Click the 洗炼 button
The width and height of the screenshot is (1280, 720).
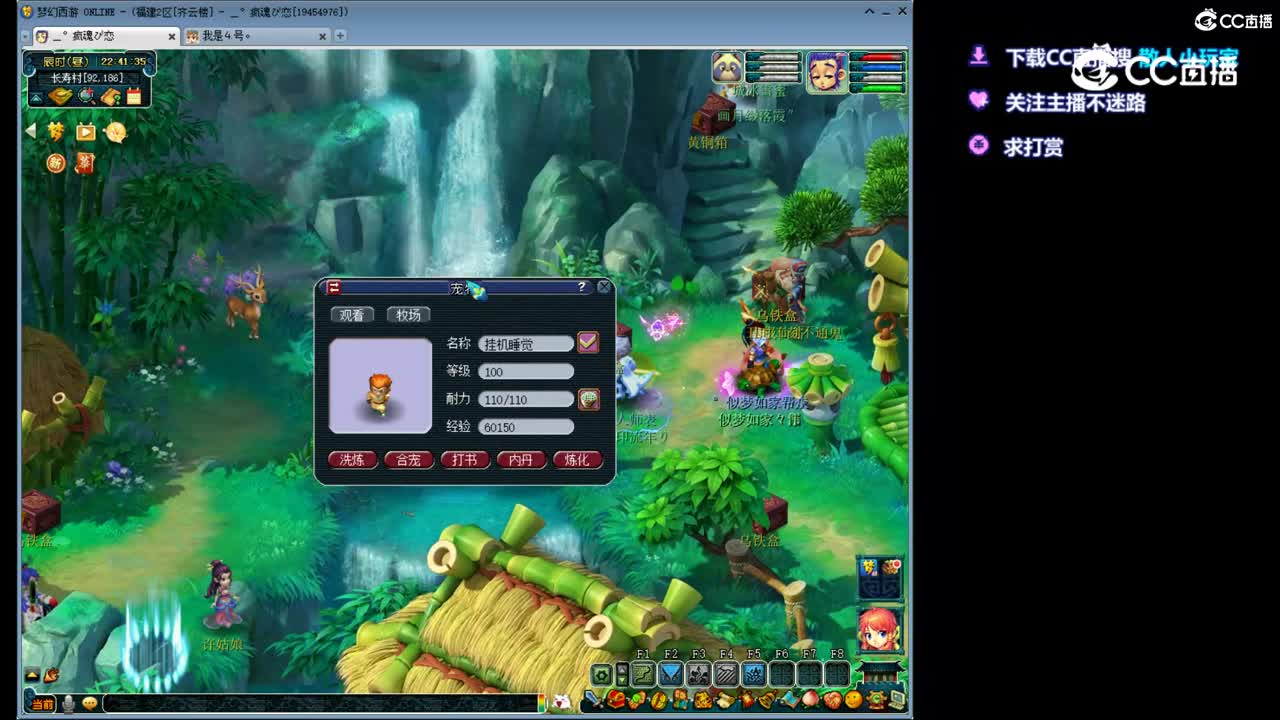[x=352, y=460]
